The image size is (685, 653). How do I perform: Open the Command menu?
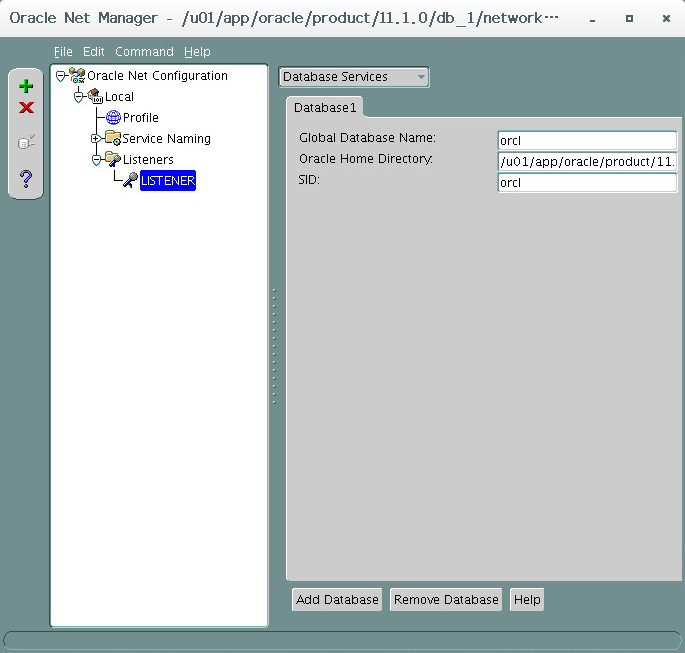(144, 52)
